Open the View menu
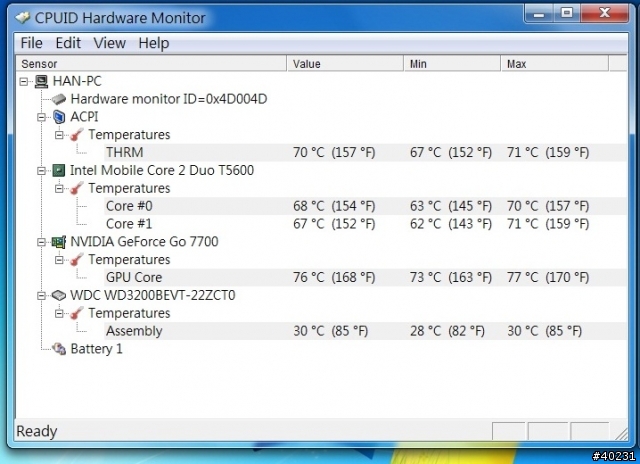This screenshot has height=464, width=640. point(109,43)
